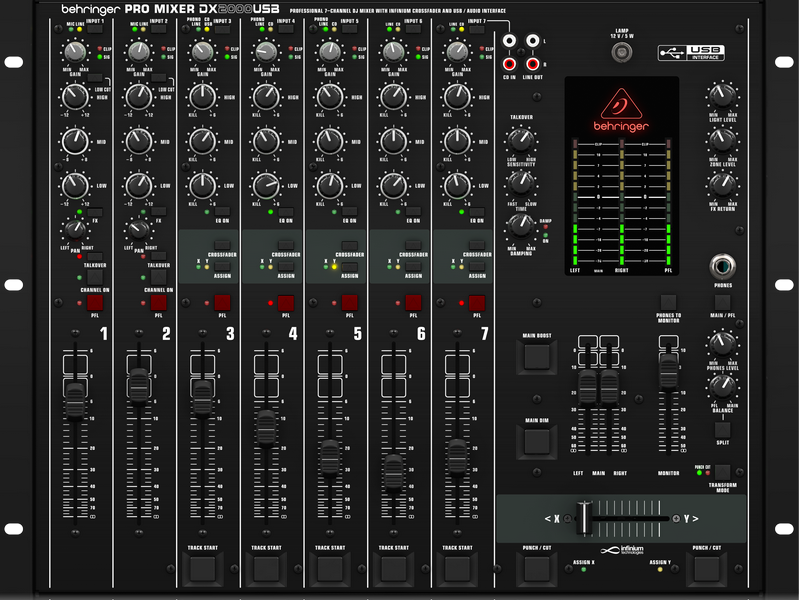Click the channel 5 Track Start button
Viewport: 799px width, 600px height.
pyautogui.click(x=330, y=569)
